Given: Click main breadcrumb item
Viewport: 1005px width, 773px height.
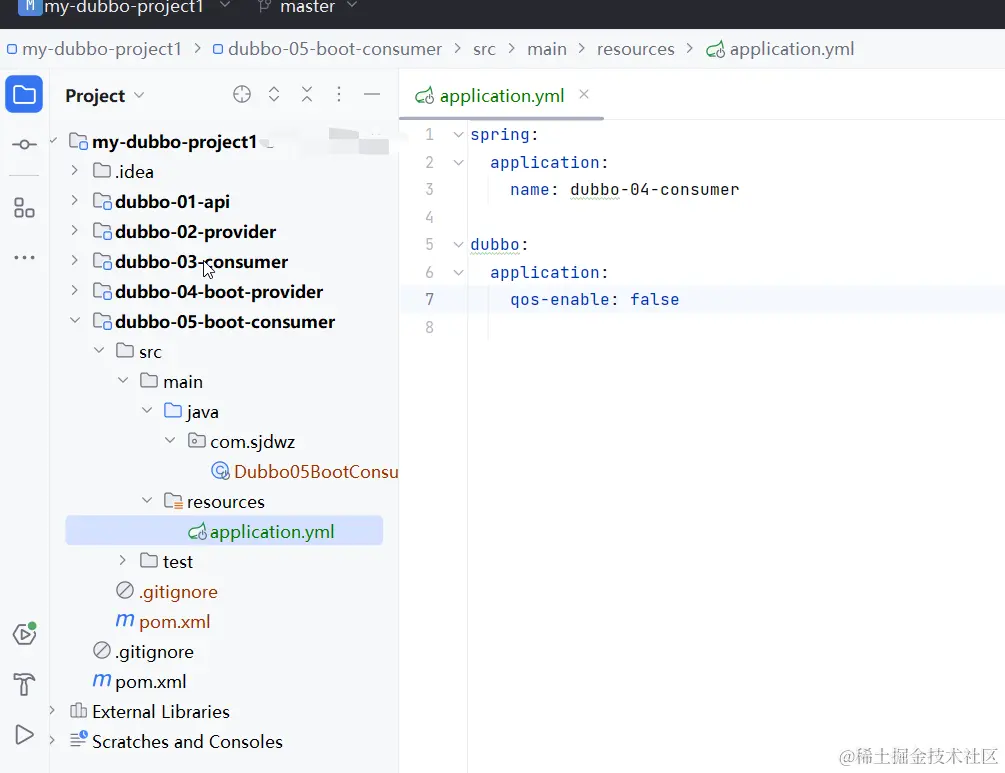Looking at the screenshot, I should 547,49.
